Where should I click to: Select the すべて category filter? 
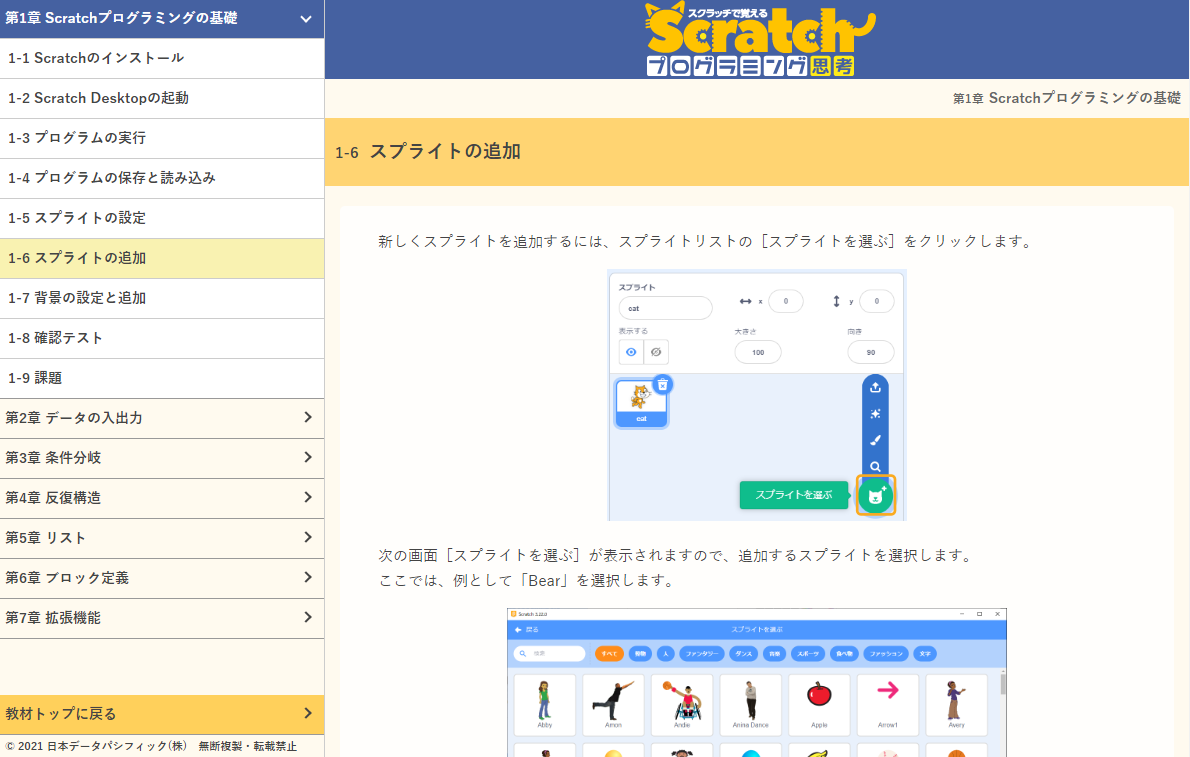[609, 653]
